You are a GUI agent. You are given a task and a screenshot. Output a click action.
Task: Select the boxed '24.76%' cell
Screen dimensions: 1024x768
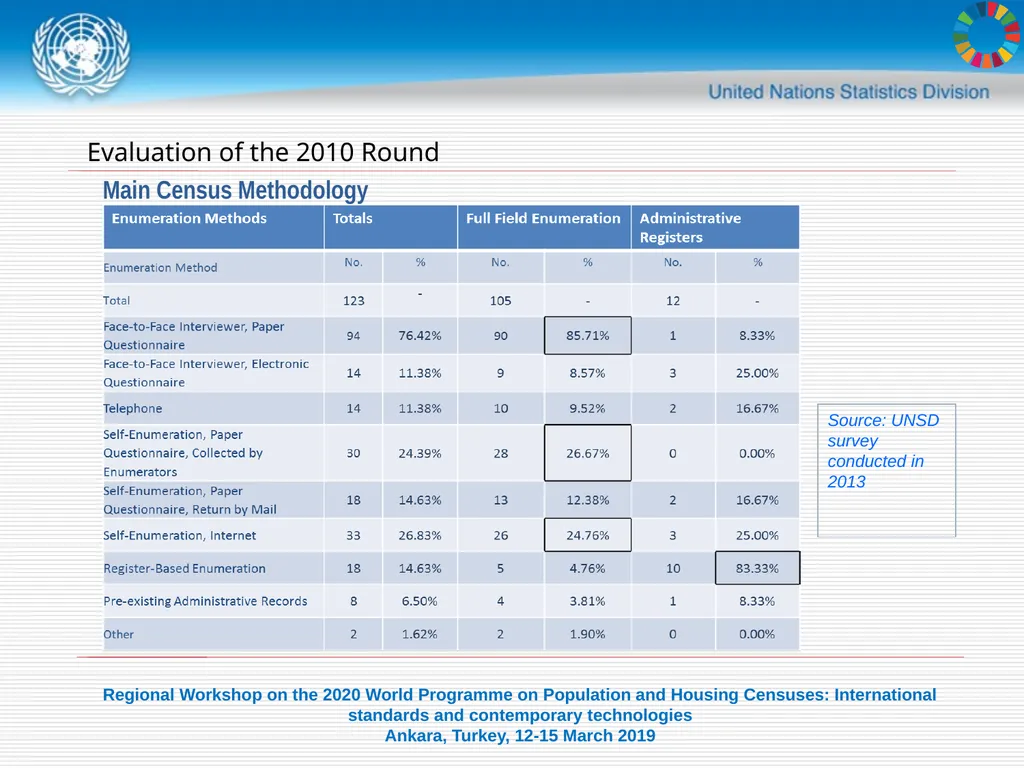pos(588,535)
